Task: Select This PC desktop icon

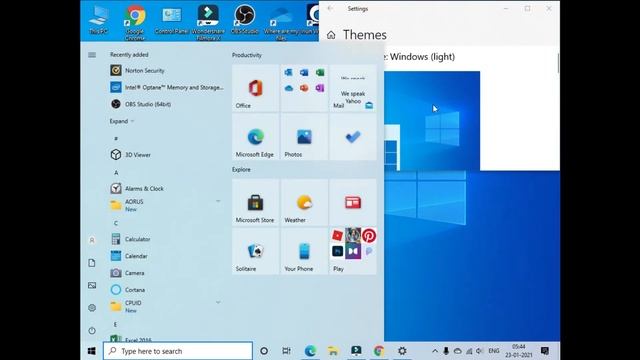Action: click(x=98, y=20)
